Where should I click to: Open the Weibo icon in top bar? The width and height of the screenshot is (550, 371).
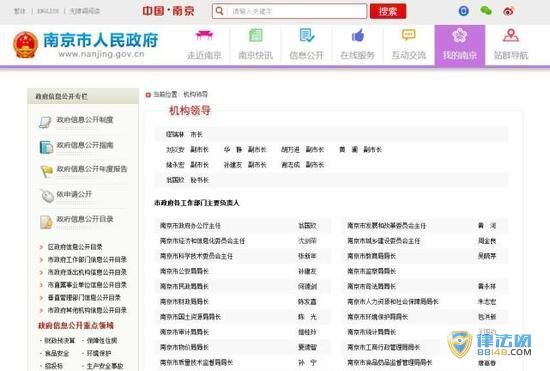tap(508, 11)
